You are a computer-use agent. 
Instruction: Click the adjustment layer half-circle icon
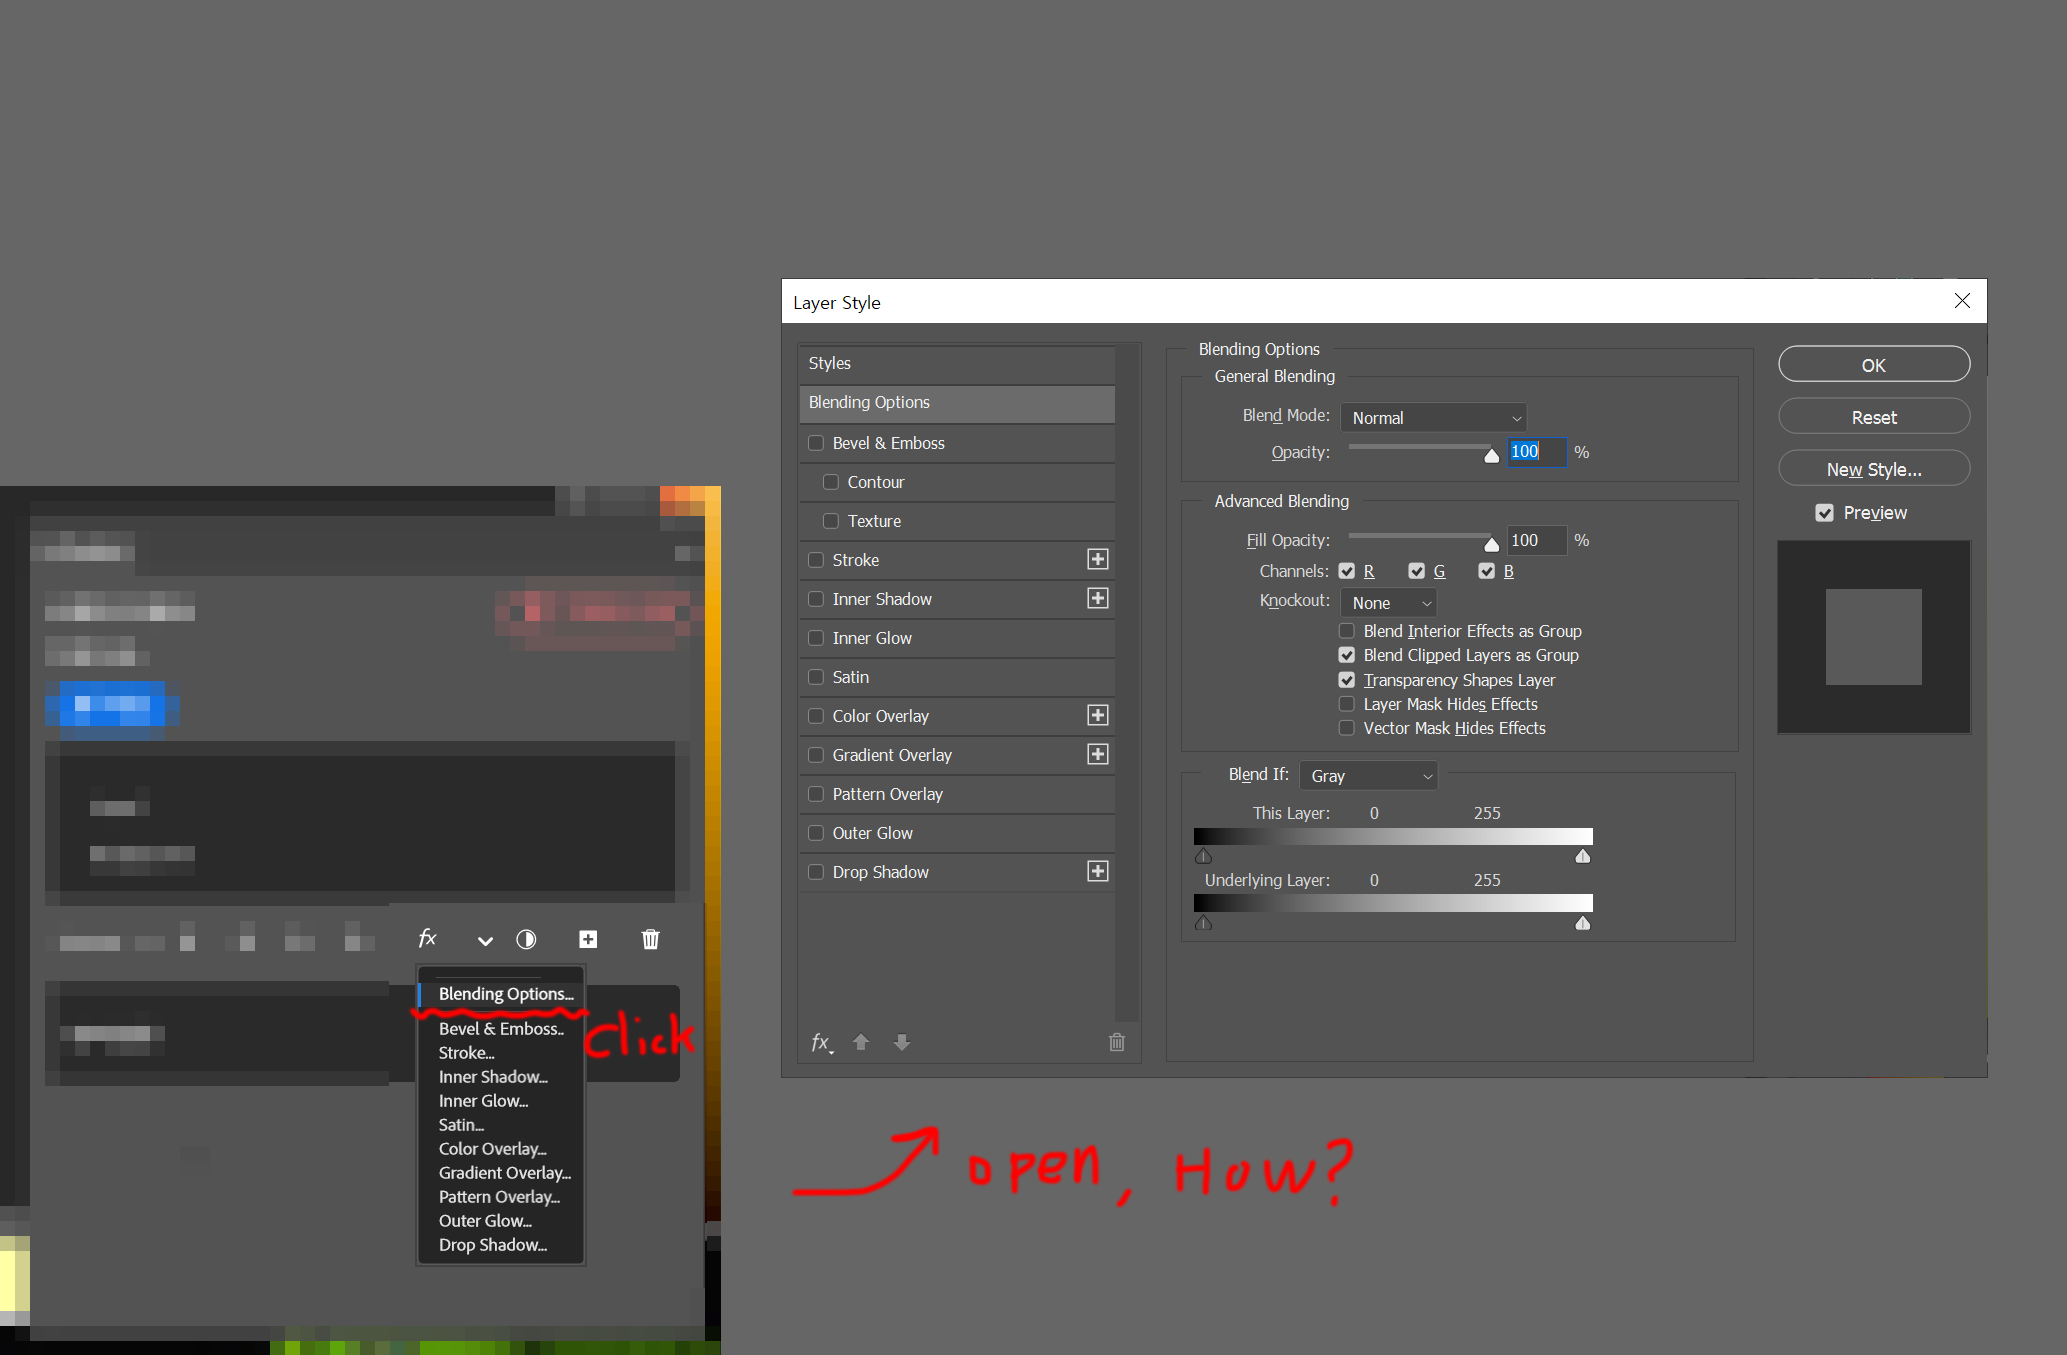(x=526, y=939)
